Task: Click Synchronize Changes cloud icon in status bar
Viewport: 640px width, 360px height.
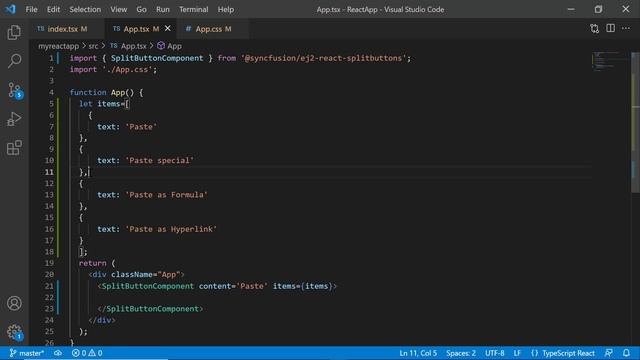Action: (58, 353)
